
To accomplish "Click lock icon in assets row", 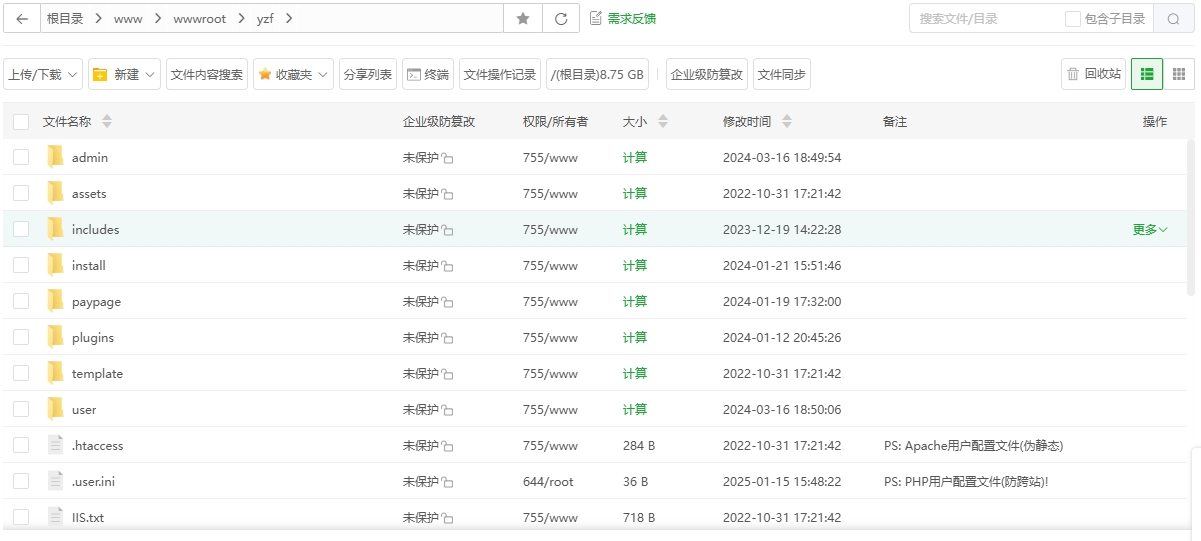I will point(447,194).
